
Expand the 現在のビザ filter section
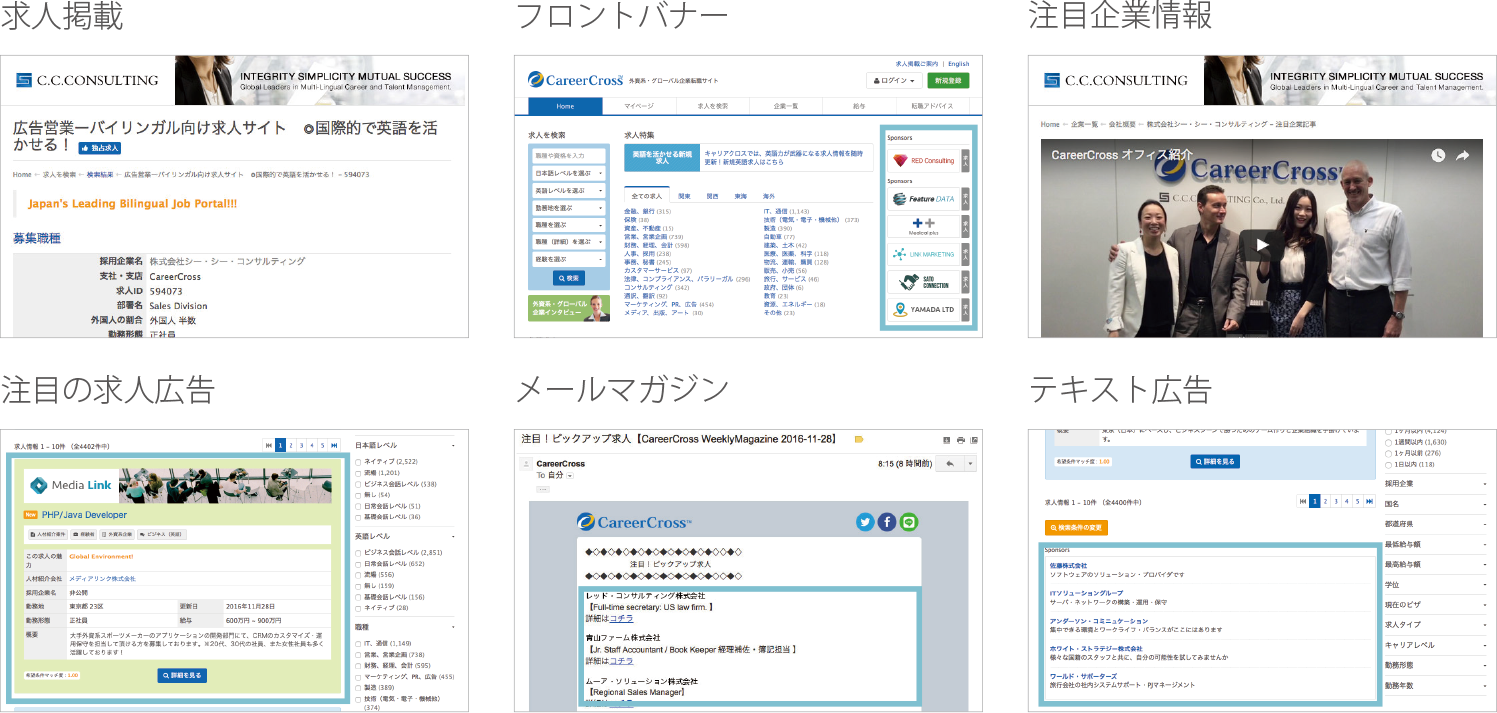click(x=1435, y=605)
